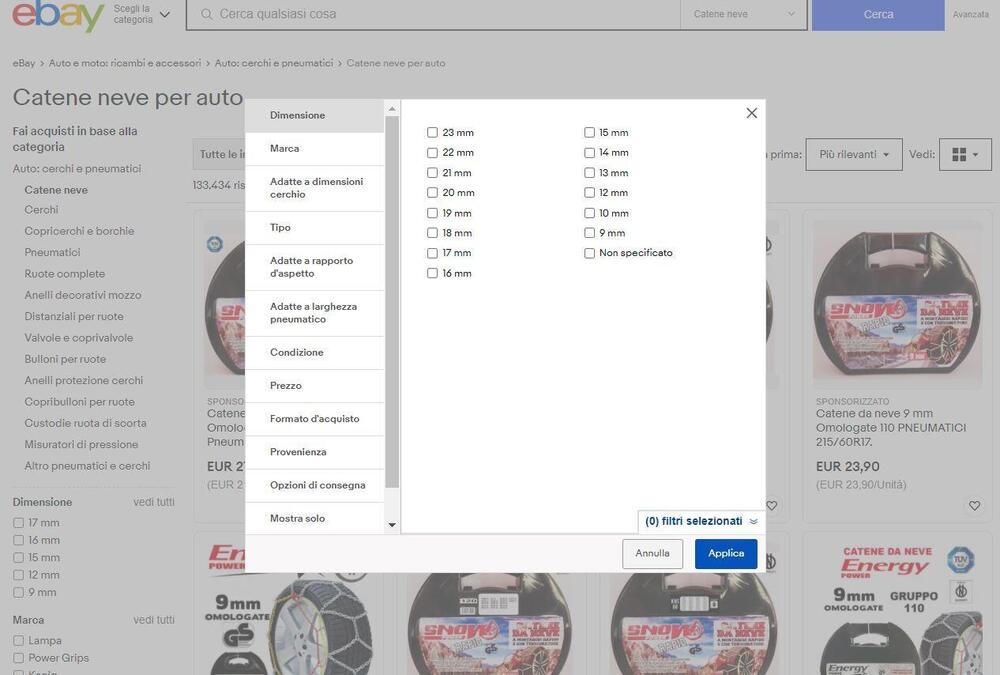This screenshot has width=1000, height=675.
Task: Switch to Adatte a dimensioni cerchio tab
Action: point(314,188)
